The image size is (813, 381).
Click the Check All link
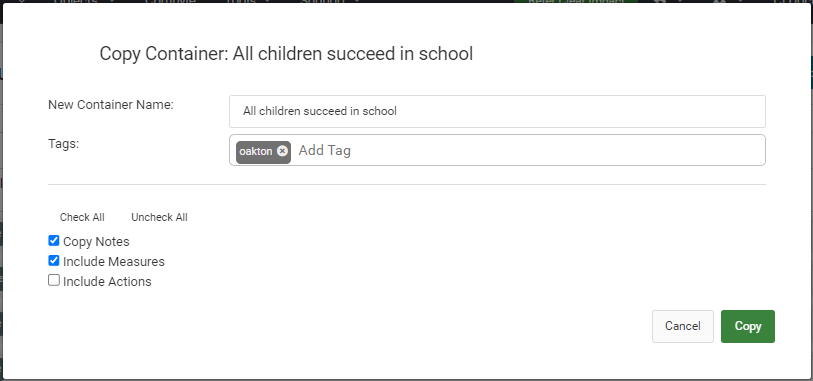pos(82,217)
